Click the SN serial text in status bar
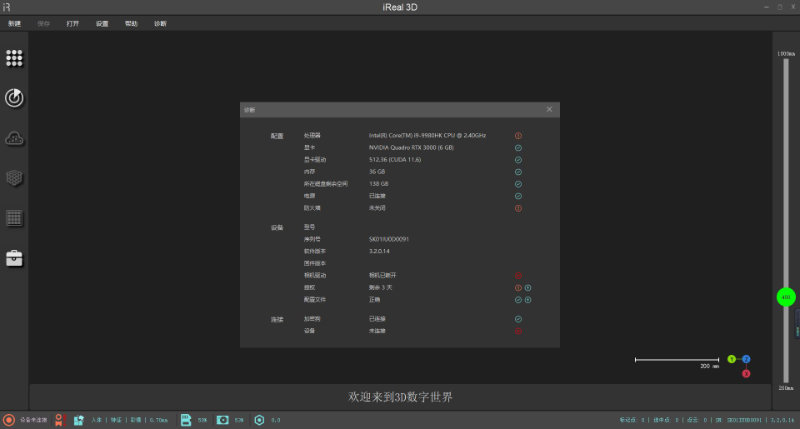Image resolution: width=800 pixels, height=429 pixels. [738, 420]
